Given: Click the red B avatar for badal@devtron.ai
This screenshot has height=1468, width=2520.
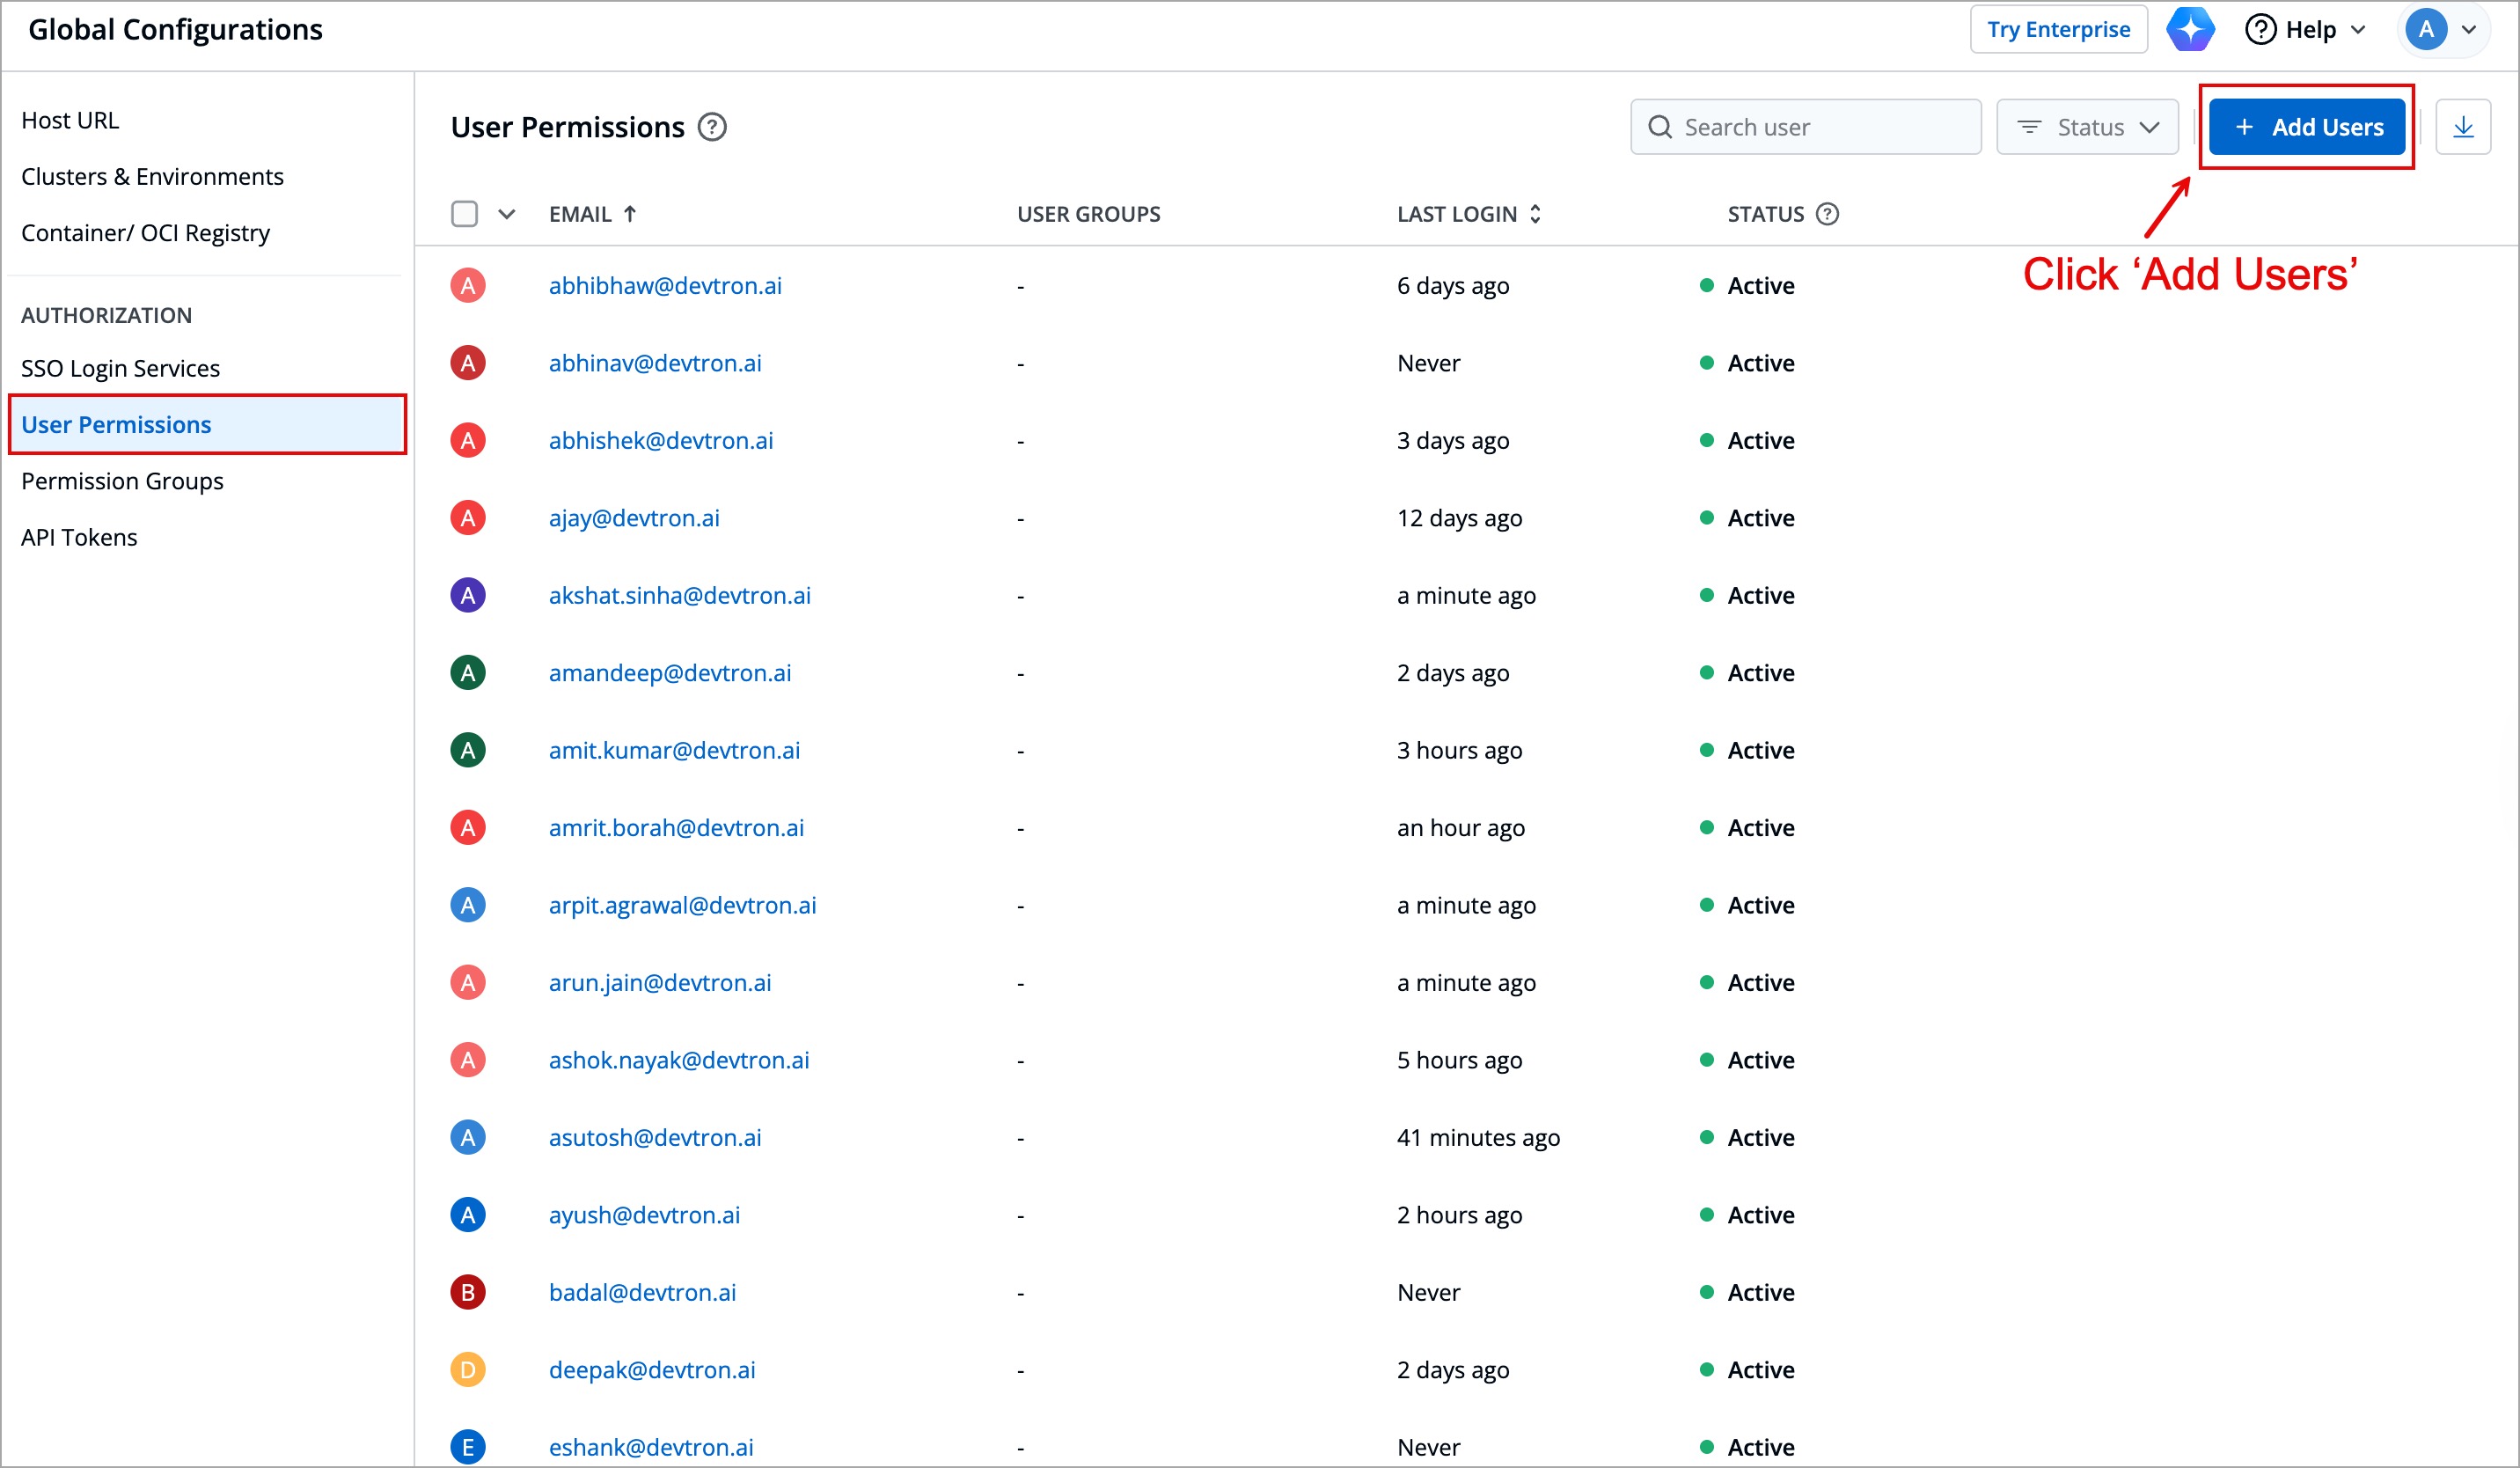Looking at the screenshot, I should tap(467, 1292).
